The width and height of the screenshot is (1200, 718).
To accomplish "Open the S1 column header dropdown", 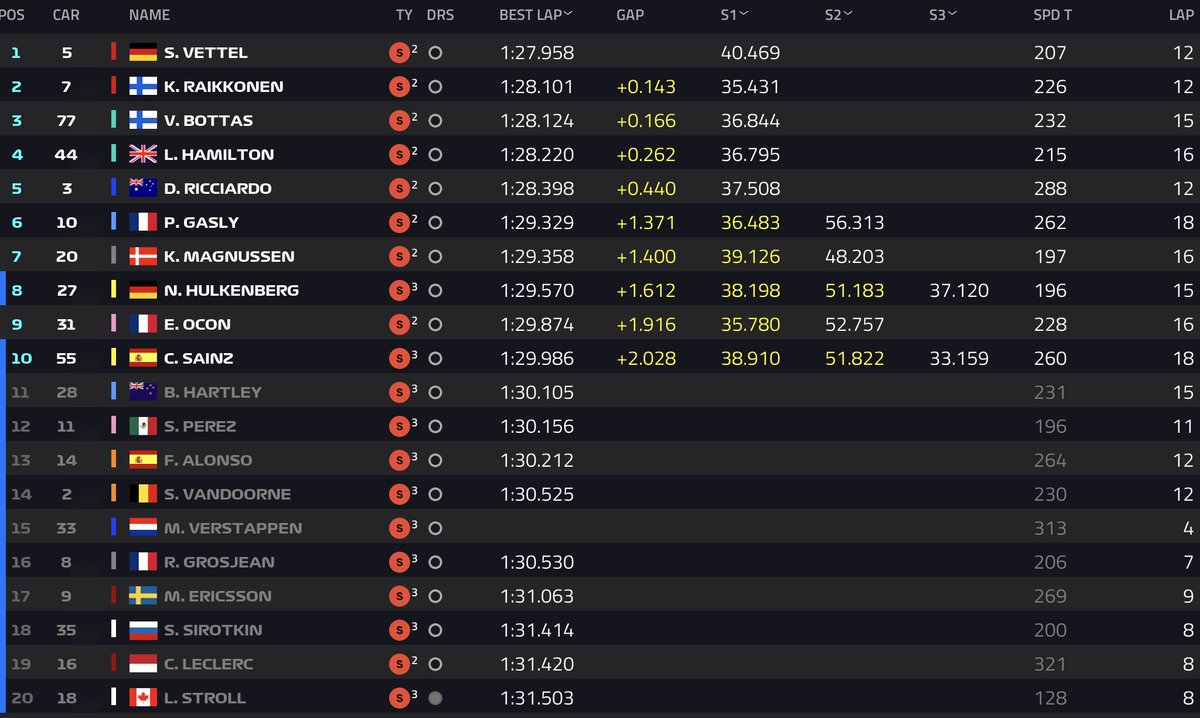I will pos(744,14).
